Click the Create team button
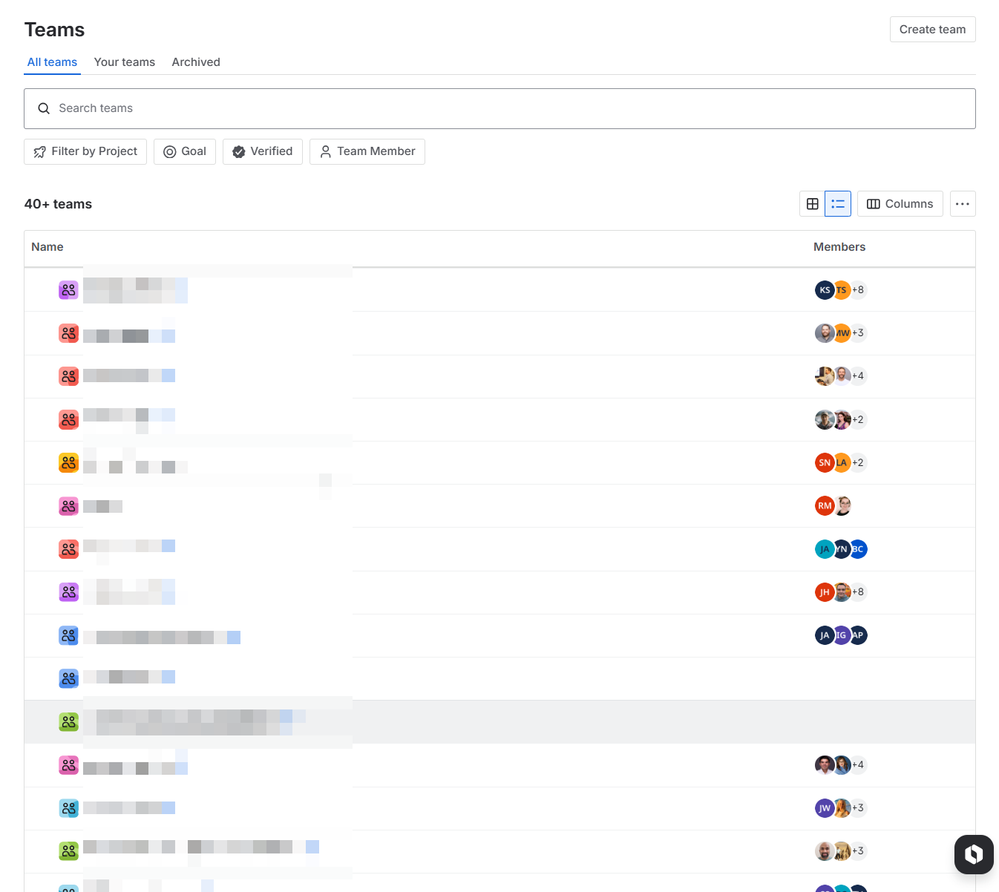Viewport: 999px width, 892px height. coord(932,29)
